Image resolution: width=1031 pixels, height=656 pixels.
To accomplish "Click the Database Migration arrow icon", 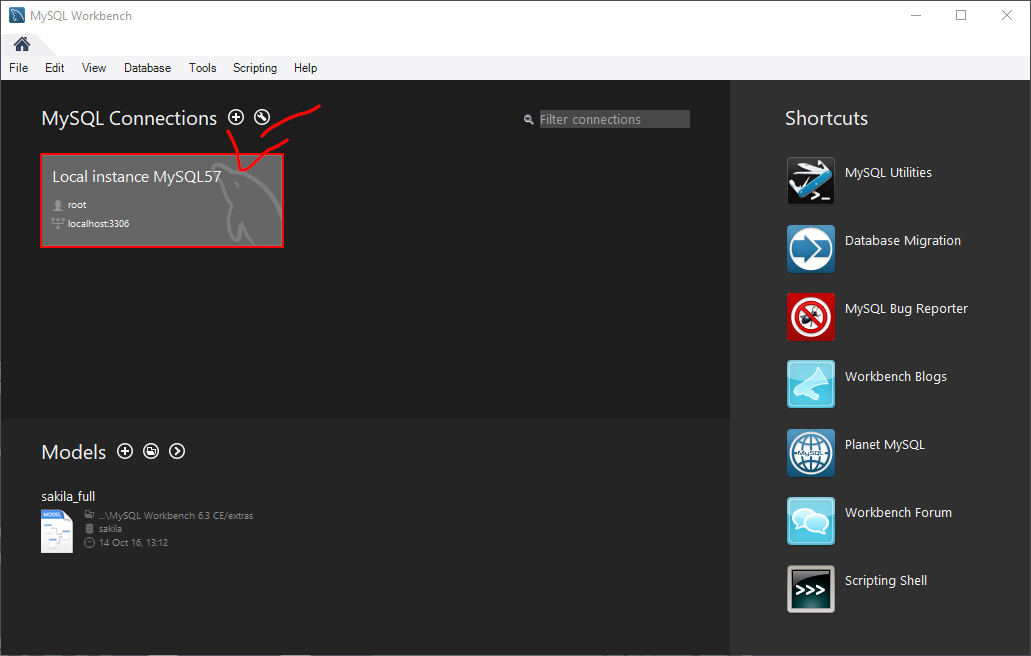I will [811, 249].
